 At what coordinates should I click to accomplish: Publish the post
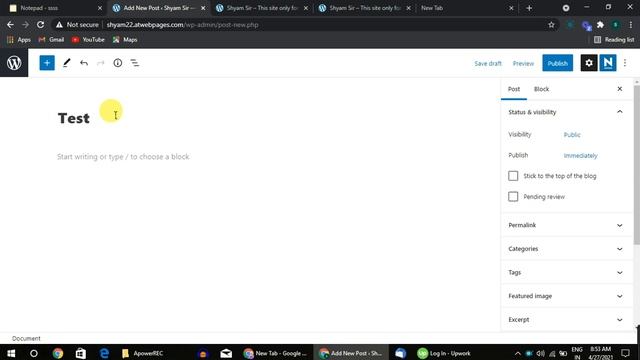point(558,63)
